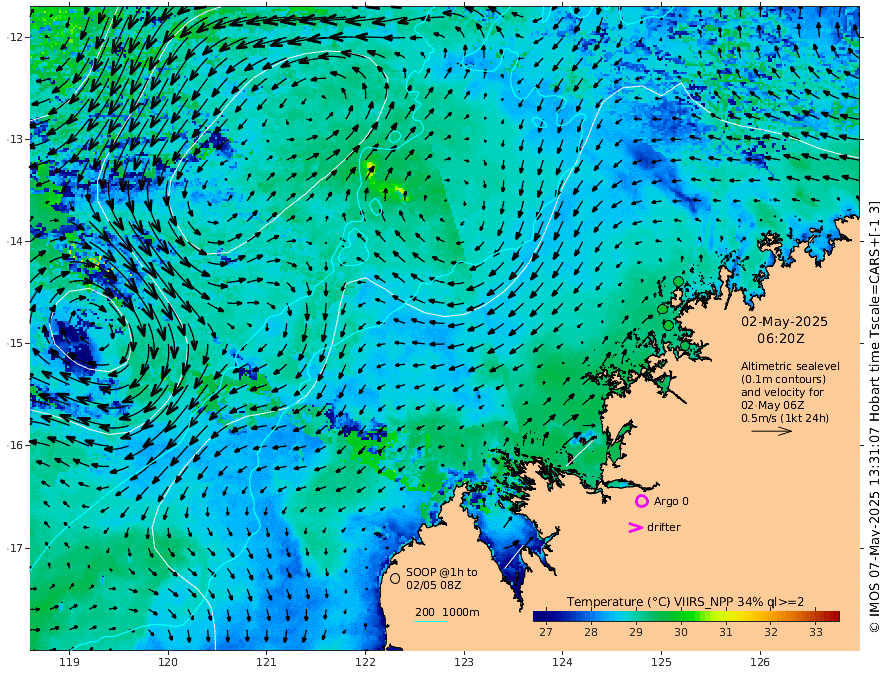Click latitude axis label -15

click(15, 343)
